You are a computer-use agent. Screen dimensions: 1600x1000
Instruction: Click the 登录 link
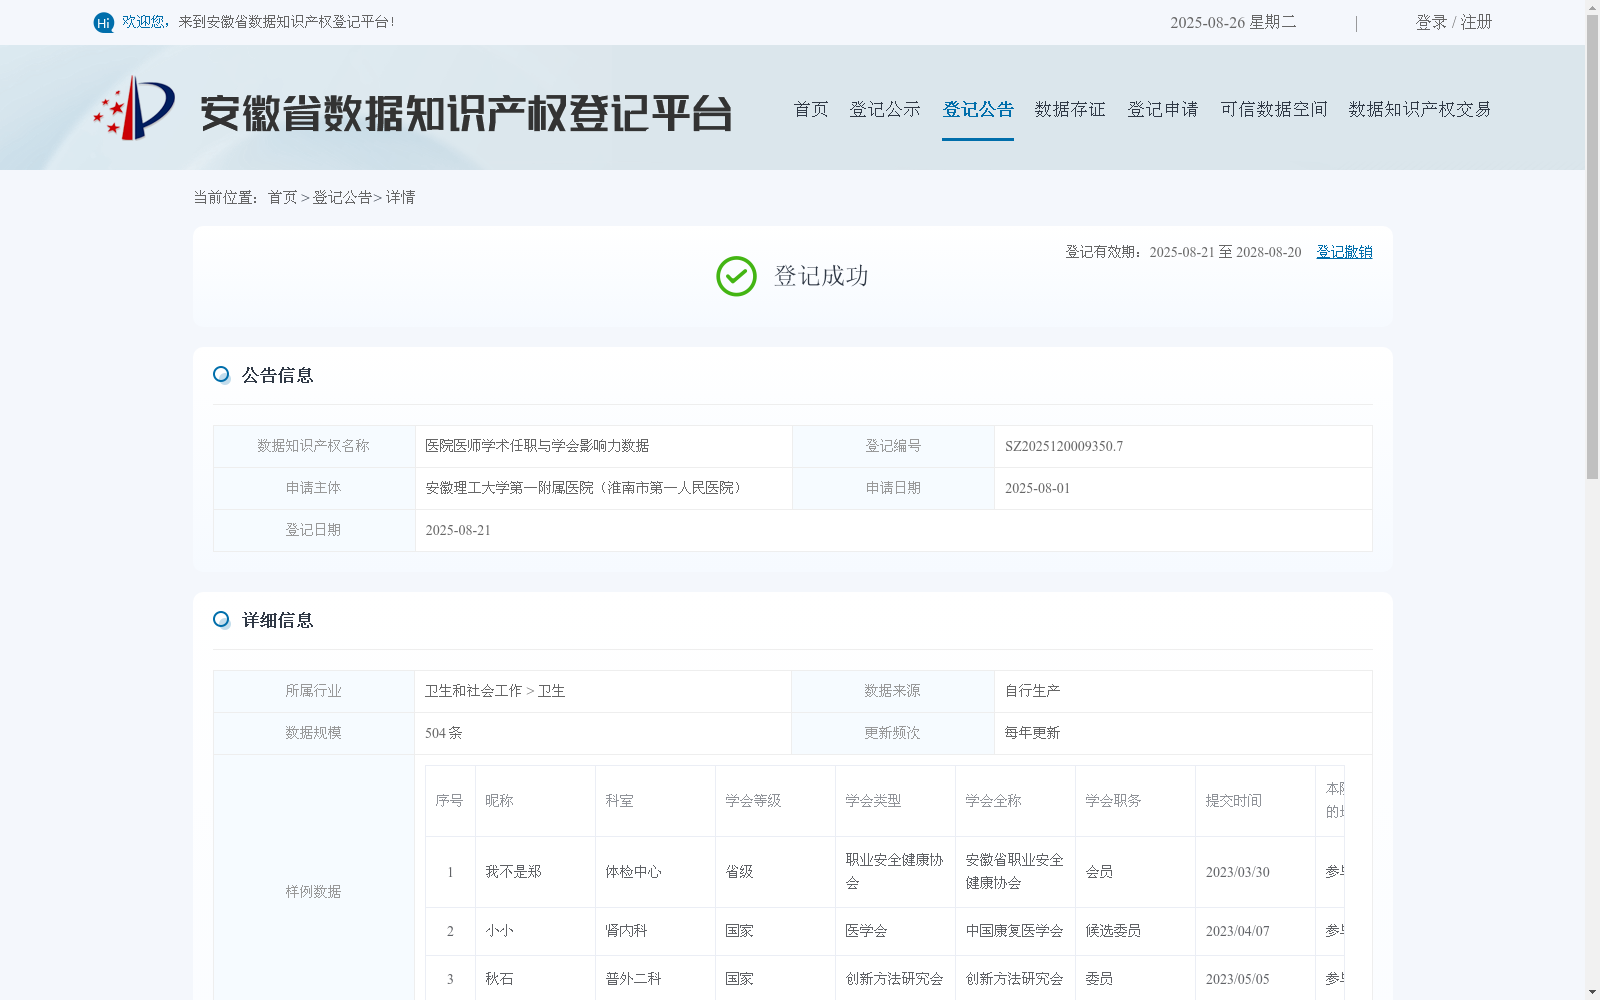click(1431, 22)
